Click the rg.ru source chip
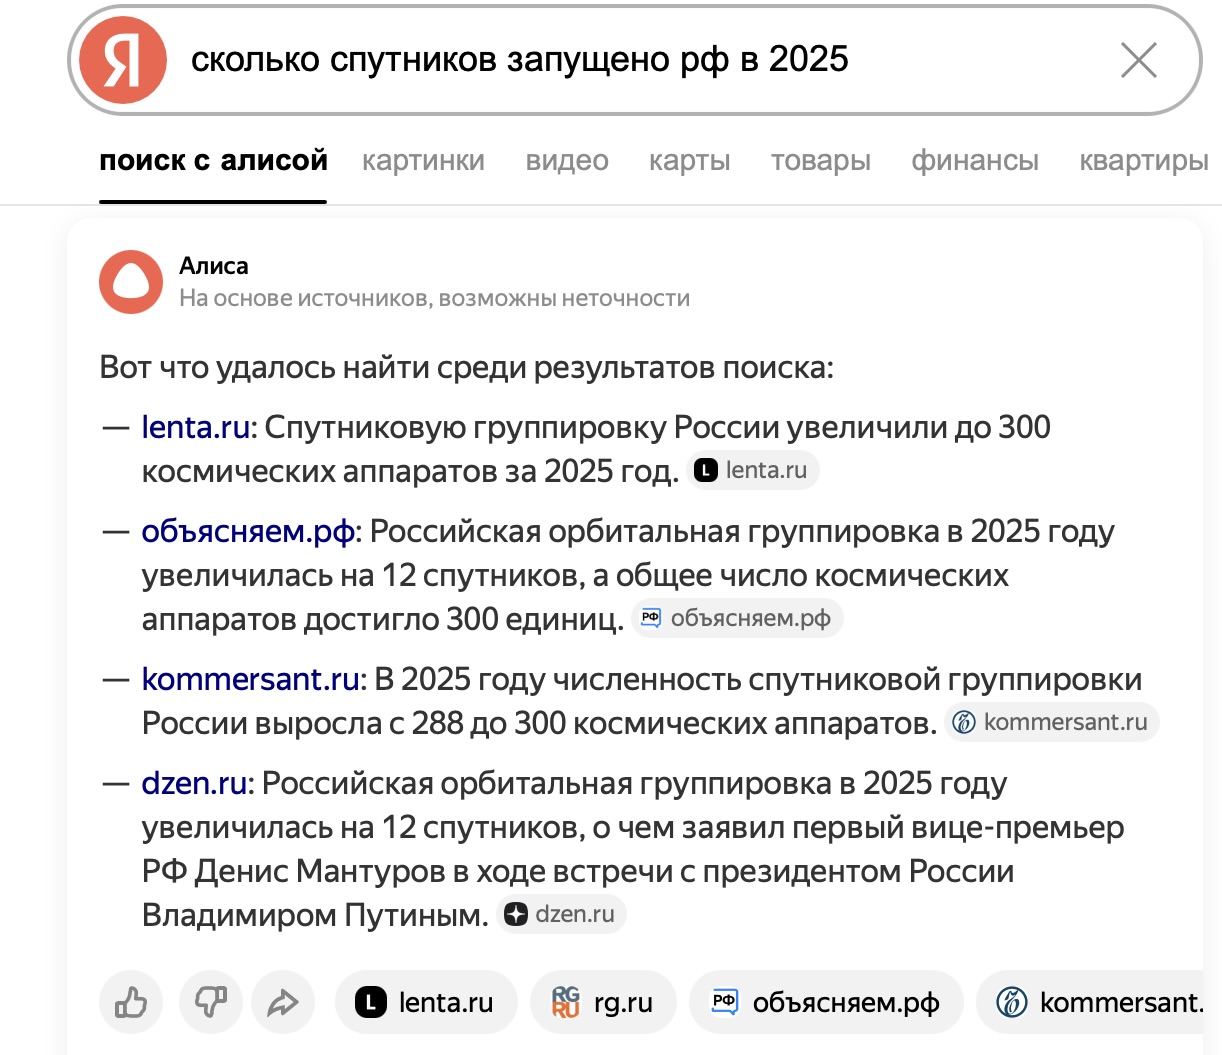This screenshot has width=1222, height=1055. (x=603, y=1002)
